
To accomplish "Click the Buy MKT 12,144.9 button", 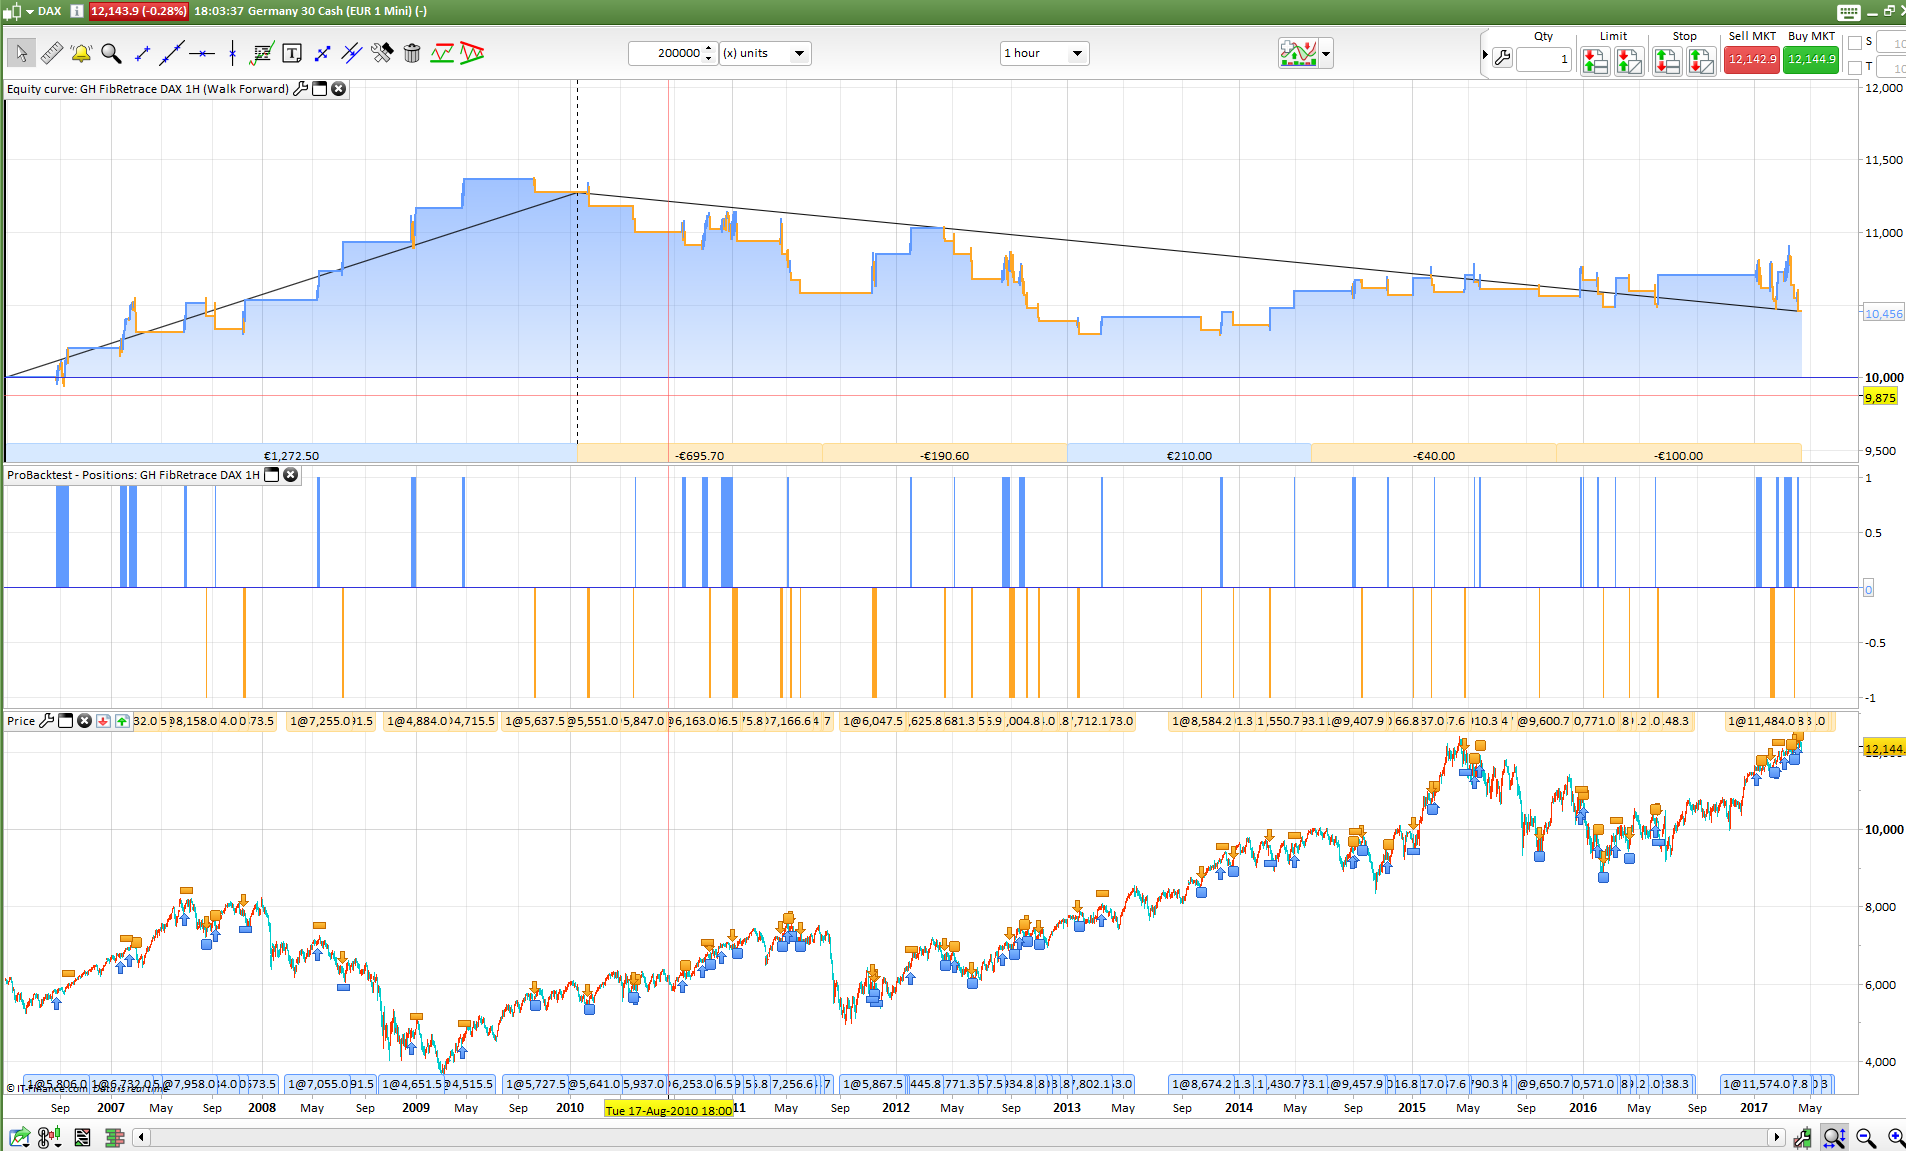I will (x=1811, y=60).
